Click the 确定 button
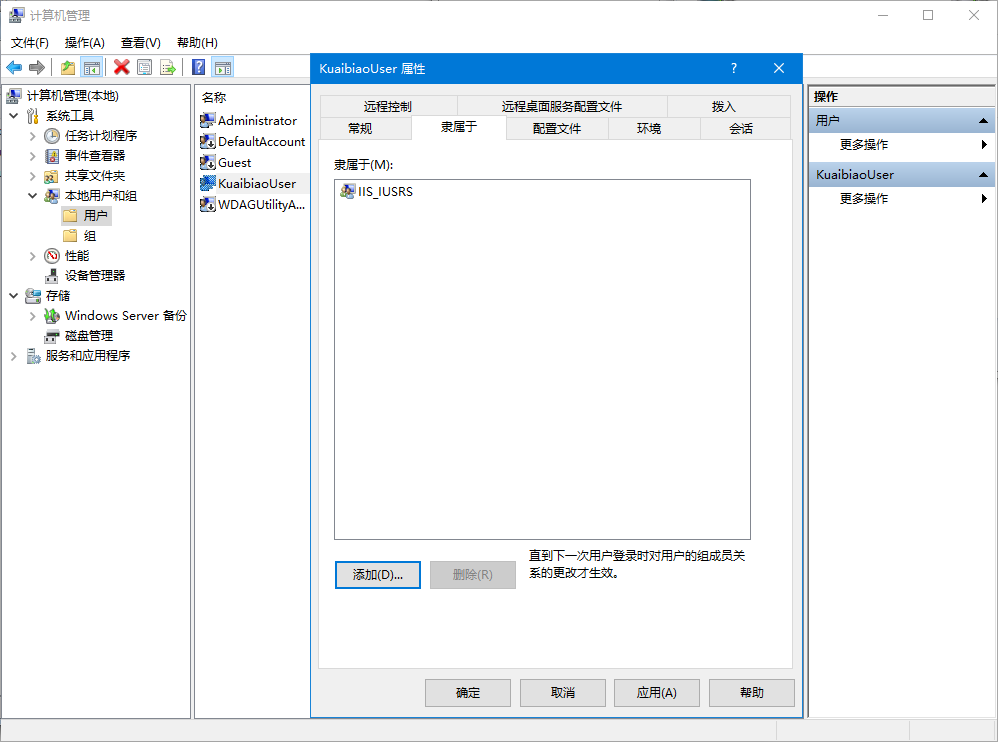Image resolution: width=998 pixels, height=742 pixels. click(x=468, y=692)
